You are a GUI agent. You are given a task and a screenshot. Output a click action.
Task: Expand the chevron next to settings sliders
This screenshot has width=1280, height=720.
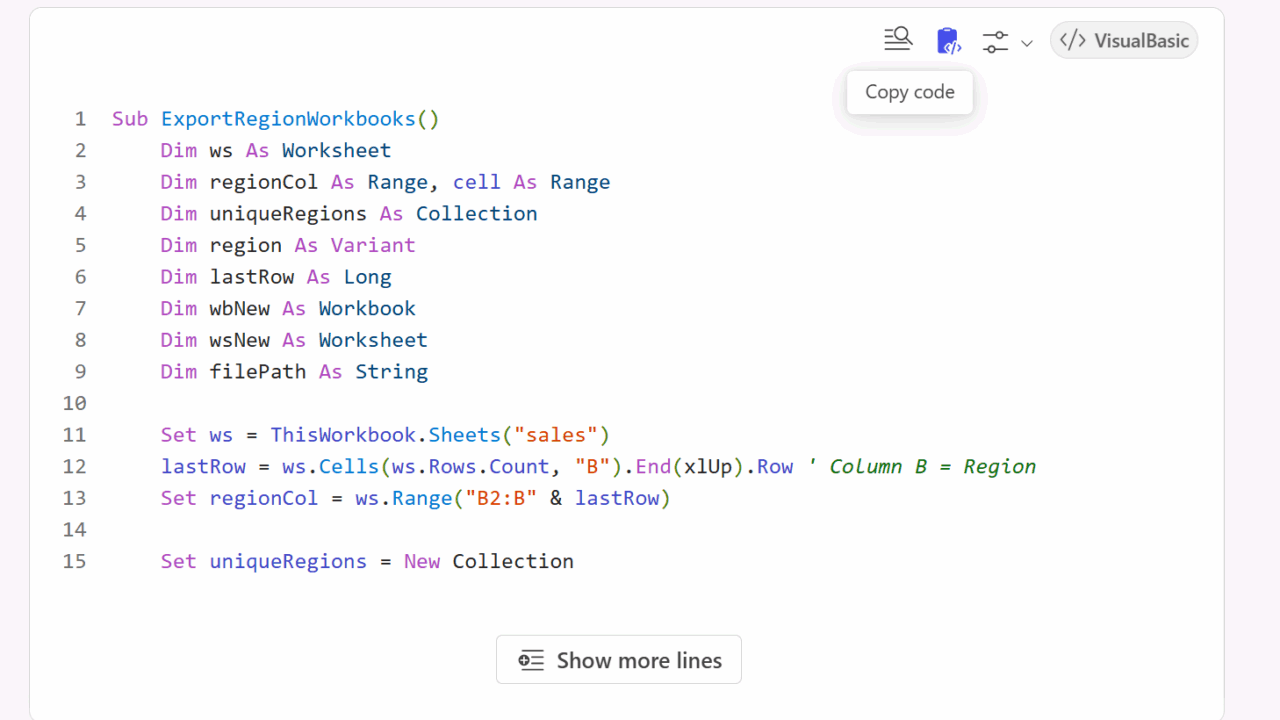click(x=1027, y=43)
